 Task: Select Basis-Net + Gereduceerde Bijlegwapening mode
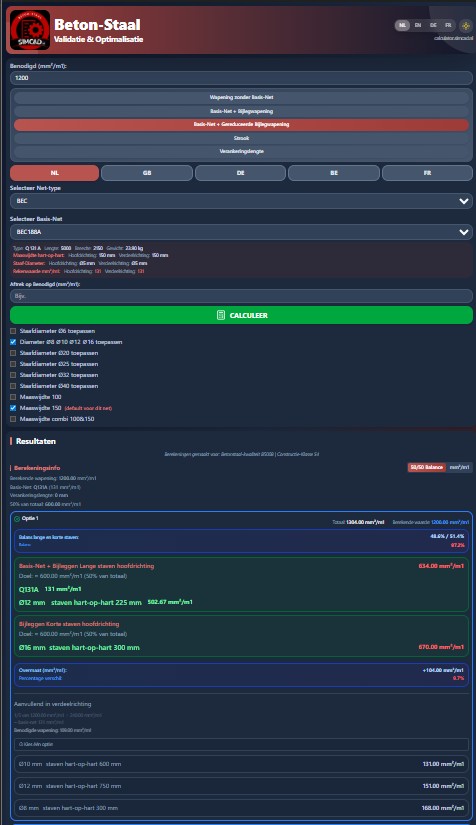pyautogui.click(x=241, y=125)
